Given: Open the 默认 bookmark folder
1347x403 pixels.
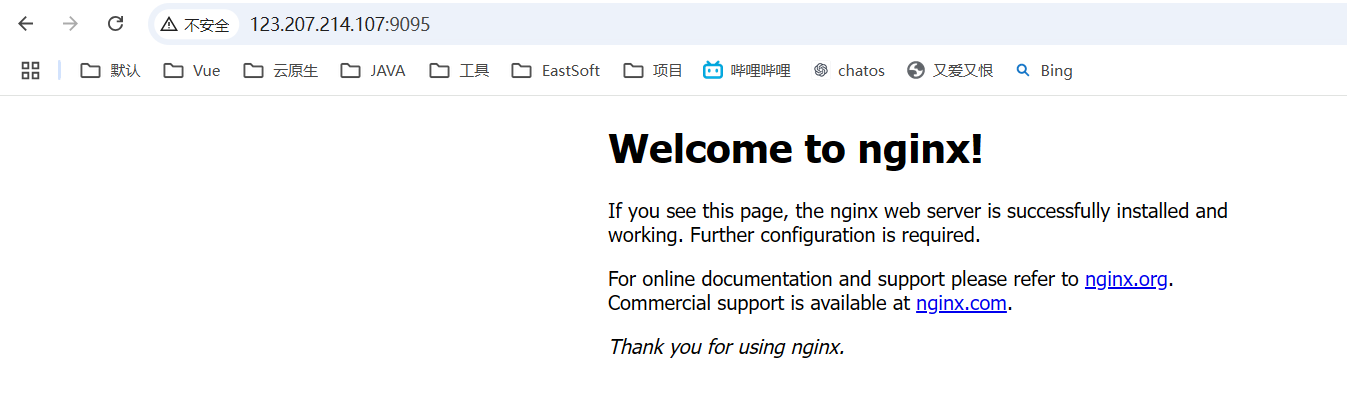Looking at the screenshot, I should pos(111,70).
